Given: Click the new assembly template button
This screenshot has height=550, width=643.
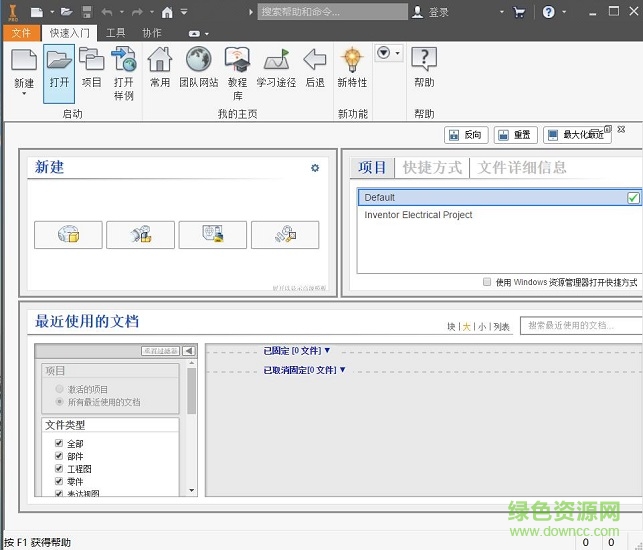Looking at the screenshot, I should click(x=140, y=234).
